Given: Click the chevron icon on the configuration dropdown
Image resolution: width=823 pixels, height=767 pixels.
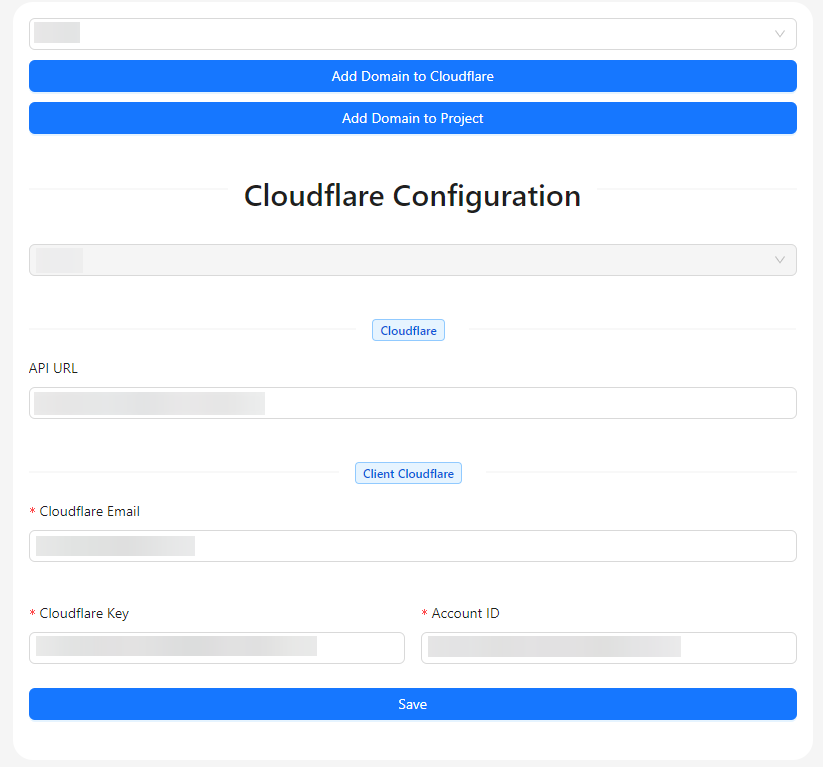Looking at the screenshot, I should tap(779, 259).
